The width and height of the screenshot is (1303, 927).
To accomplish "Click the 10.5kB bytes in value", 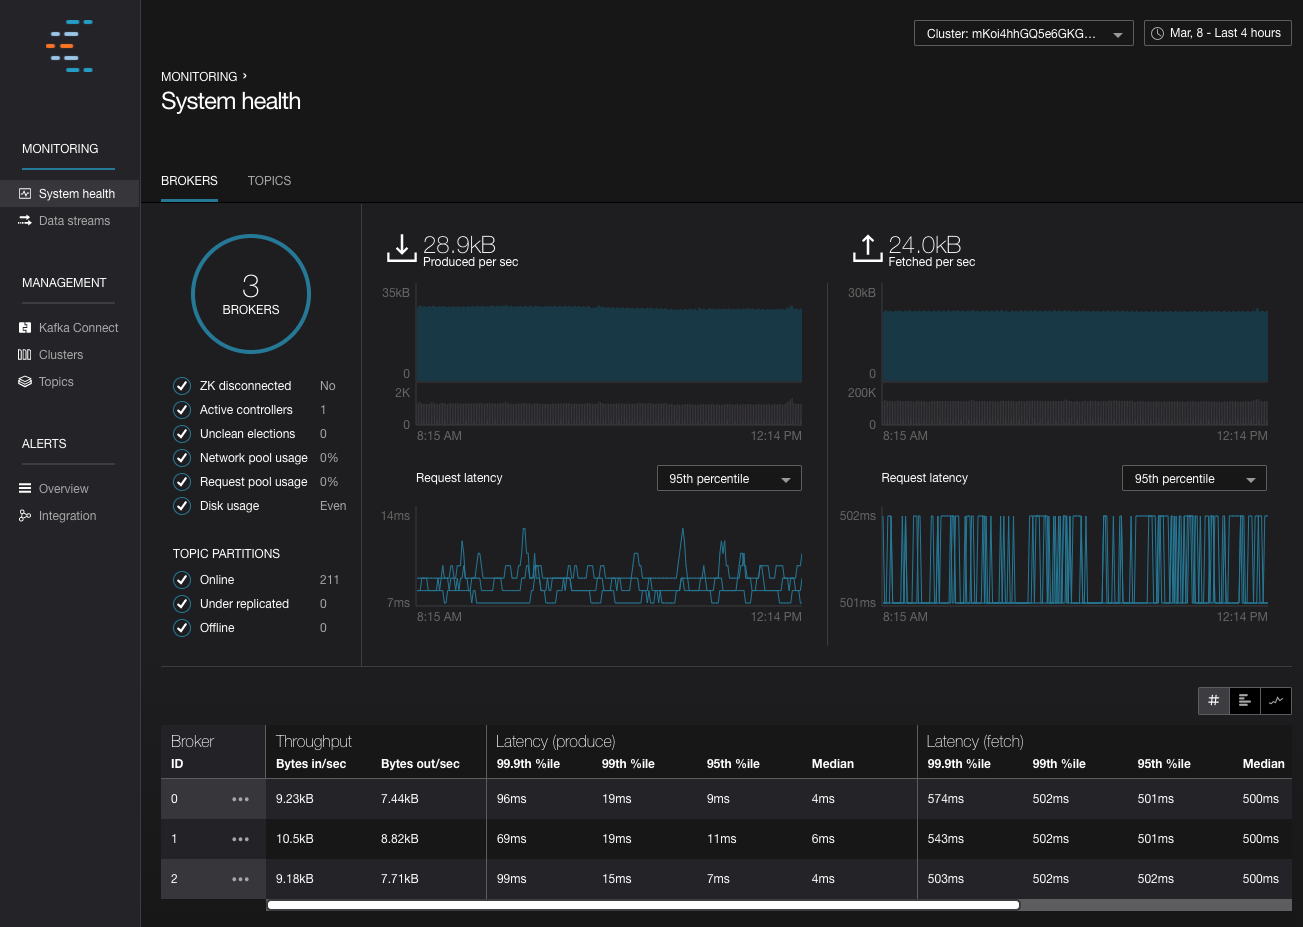I will click(x=295, y=839).
